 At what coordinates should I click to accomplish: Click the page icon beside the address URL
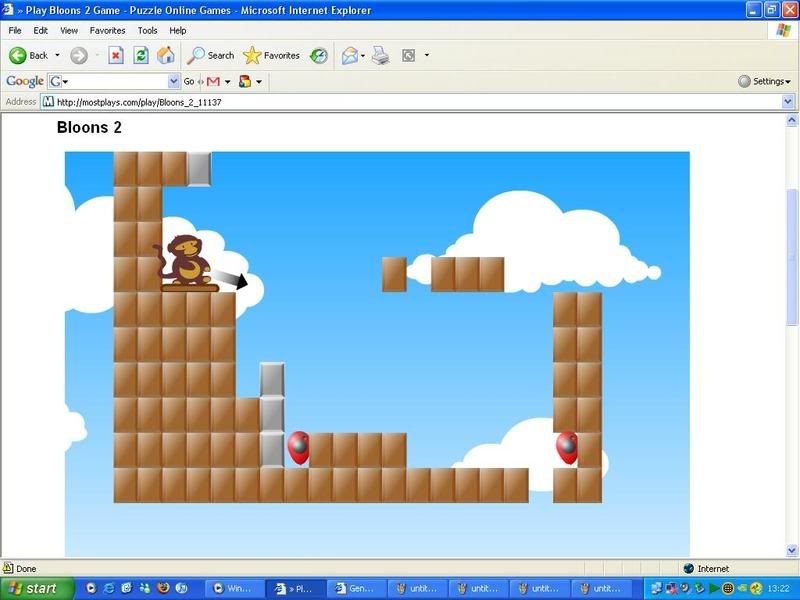pos(48,102)
